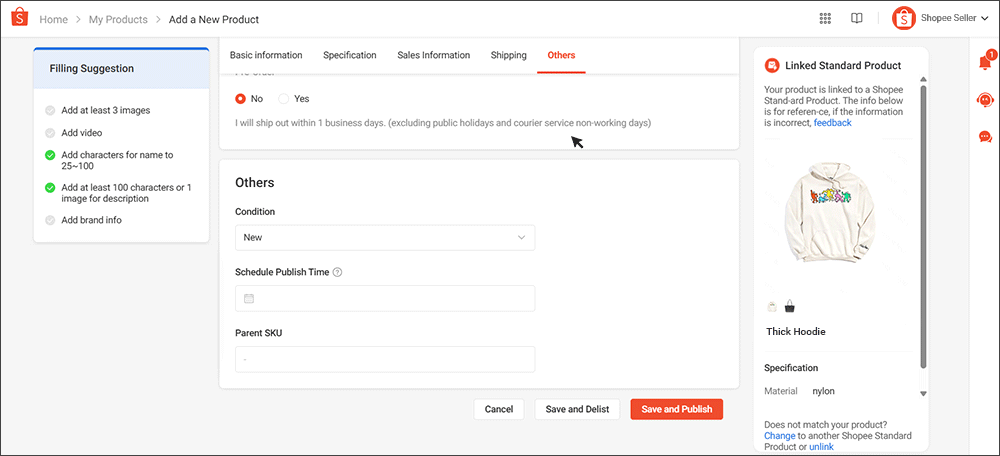The image size is (1000, 456).
Task: Click the Linked Standard Product icon
Action: 772,65
